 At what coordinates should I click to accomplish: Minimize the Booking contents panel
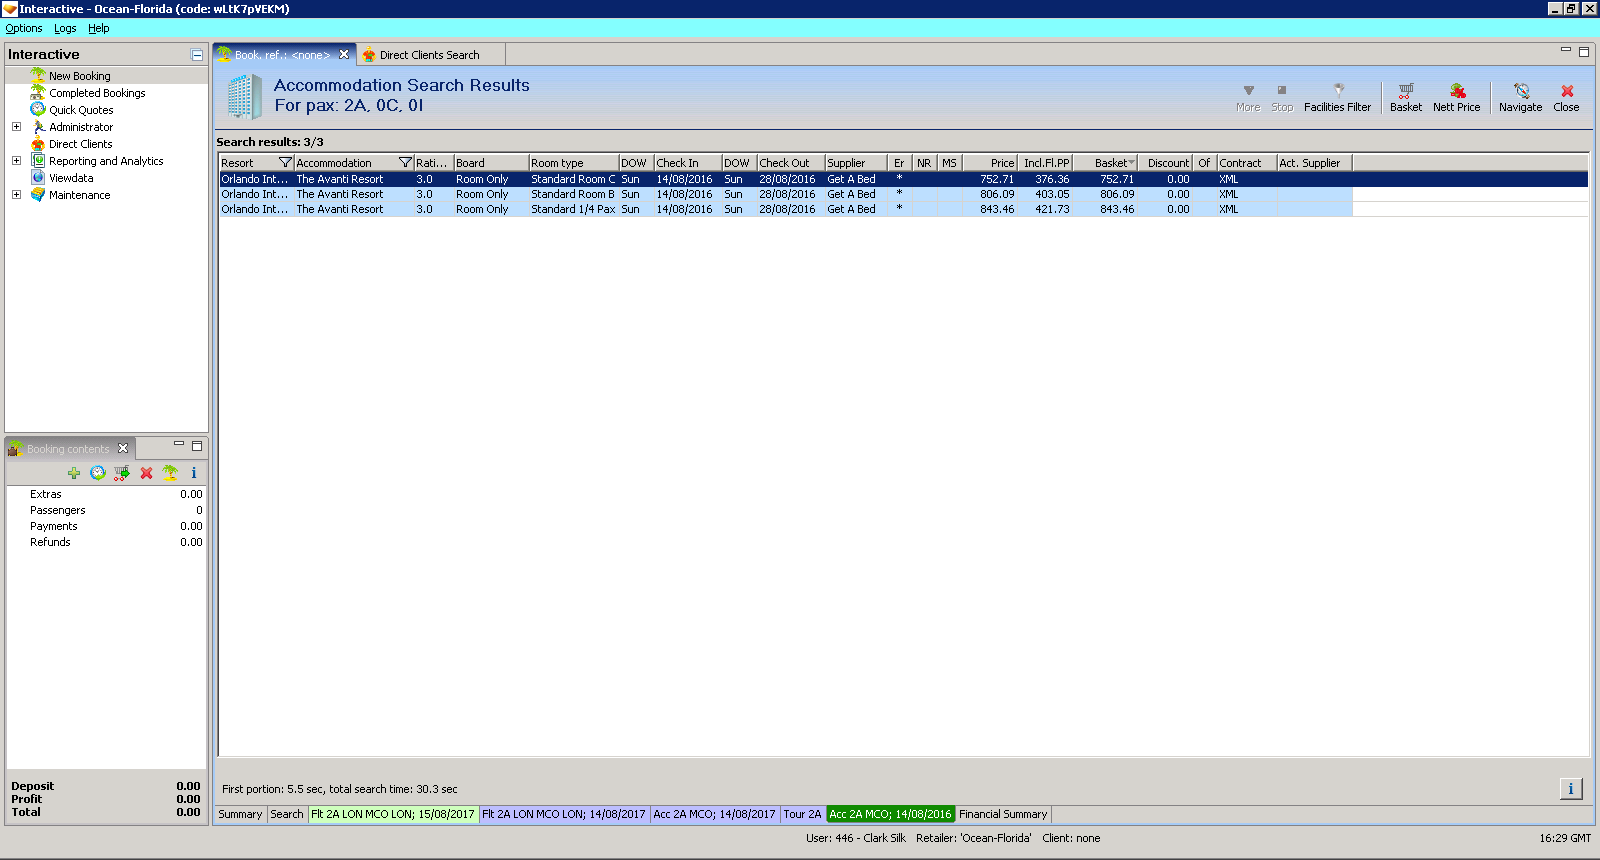(179, 444)
